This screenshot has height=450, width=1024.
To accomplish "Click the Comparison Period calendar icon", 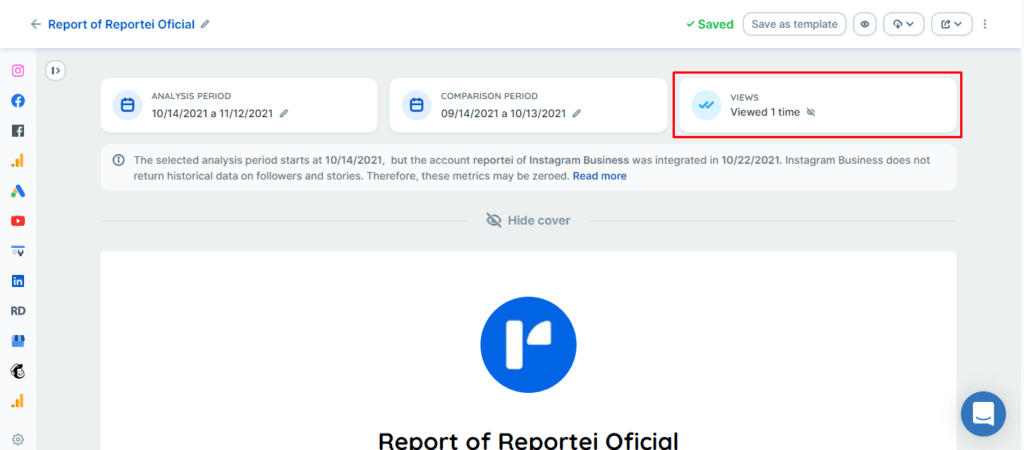I will (417, 105).
